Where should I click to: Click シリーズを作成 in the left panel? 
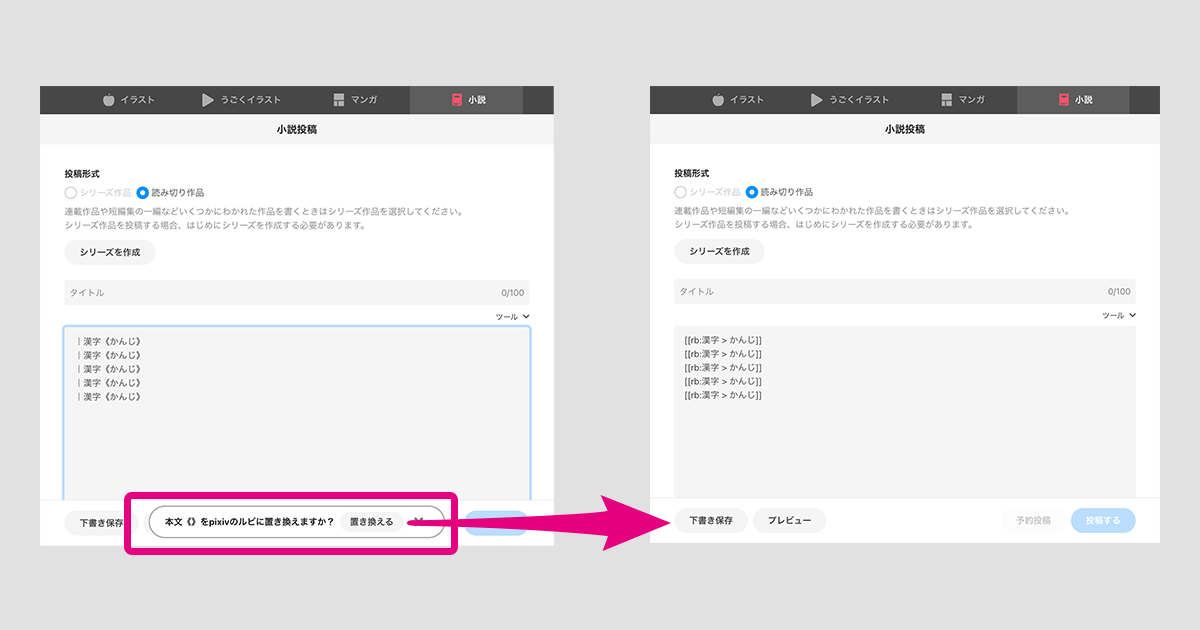110,252
